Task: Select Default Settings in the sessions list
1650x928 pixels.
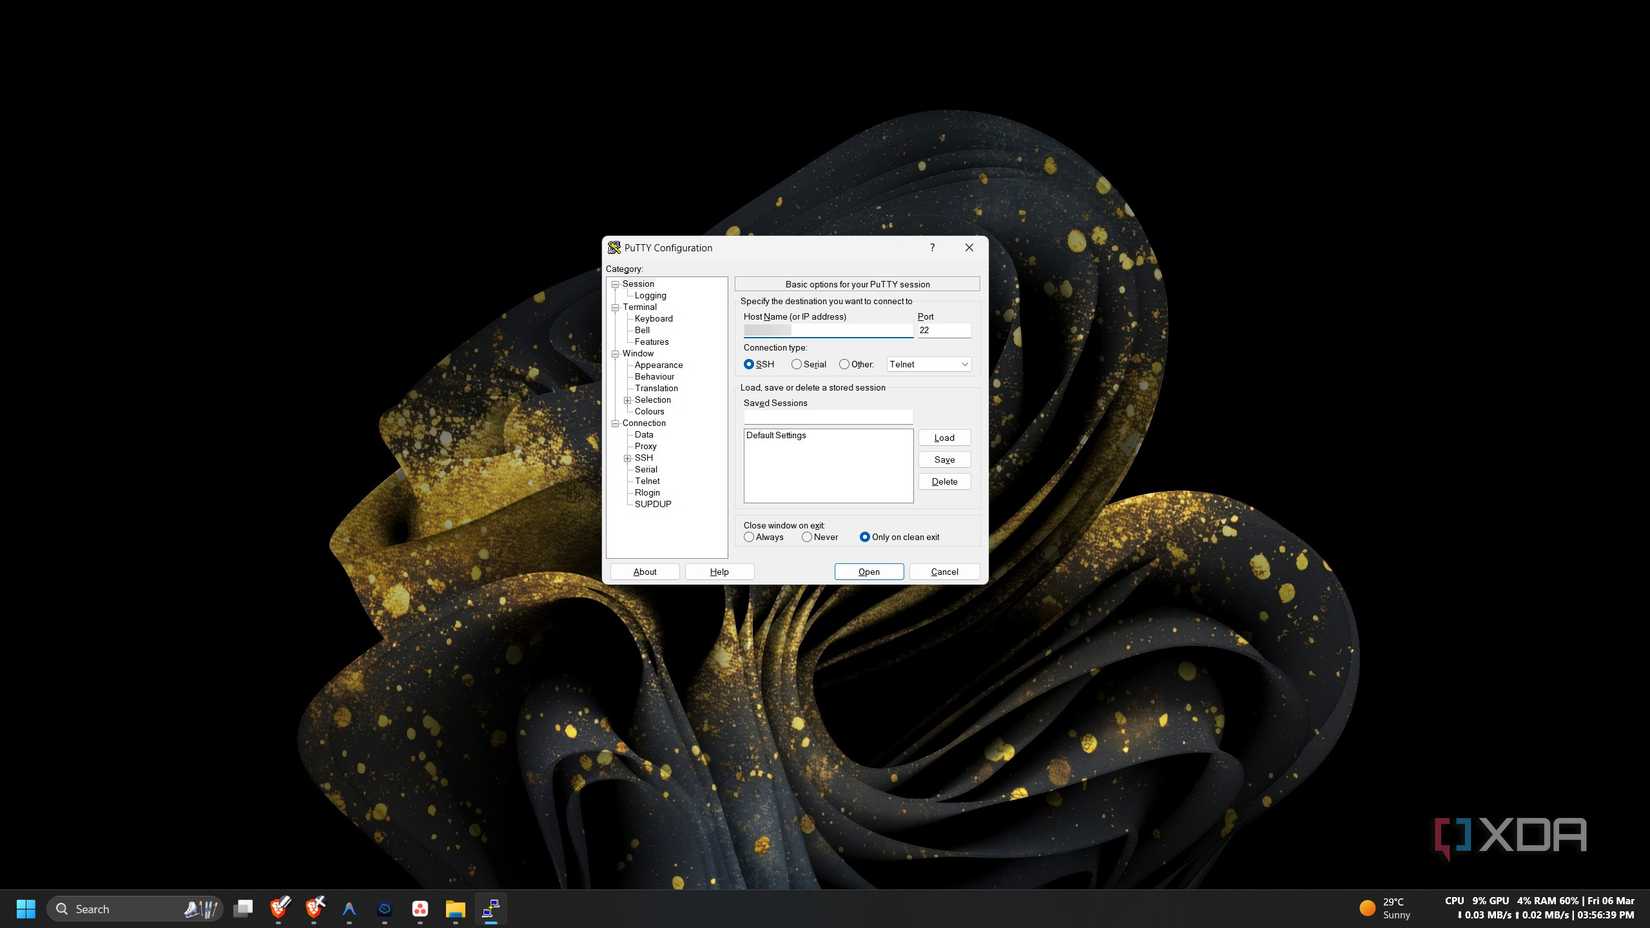Action: [775, 435]
